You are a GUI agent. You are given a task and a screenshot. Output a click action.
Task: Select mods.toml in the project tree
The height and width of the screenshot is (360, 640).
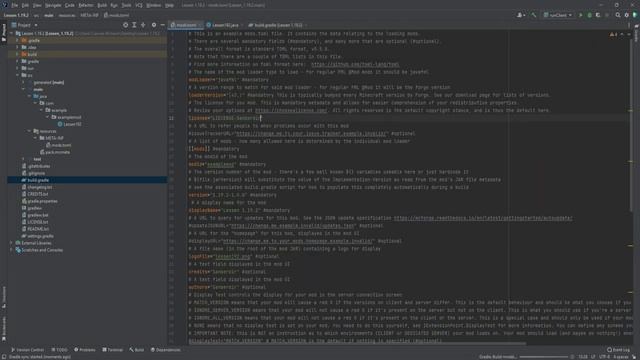click(58, 145)
